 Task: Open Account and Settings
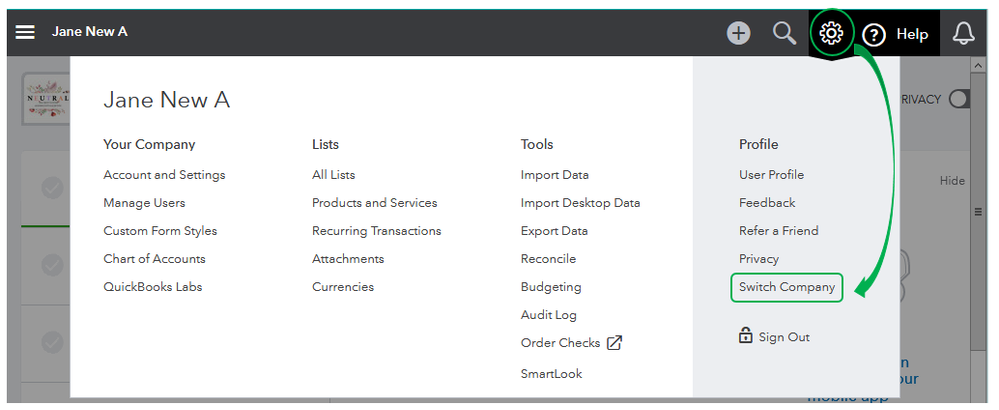(164, 175)
